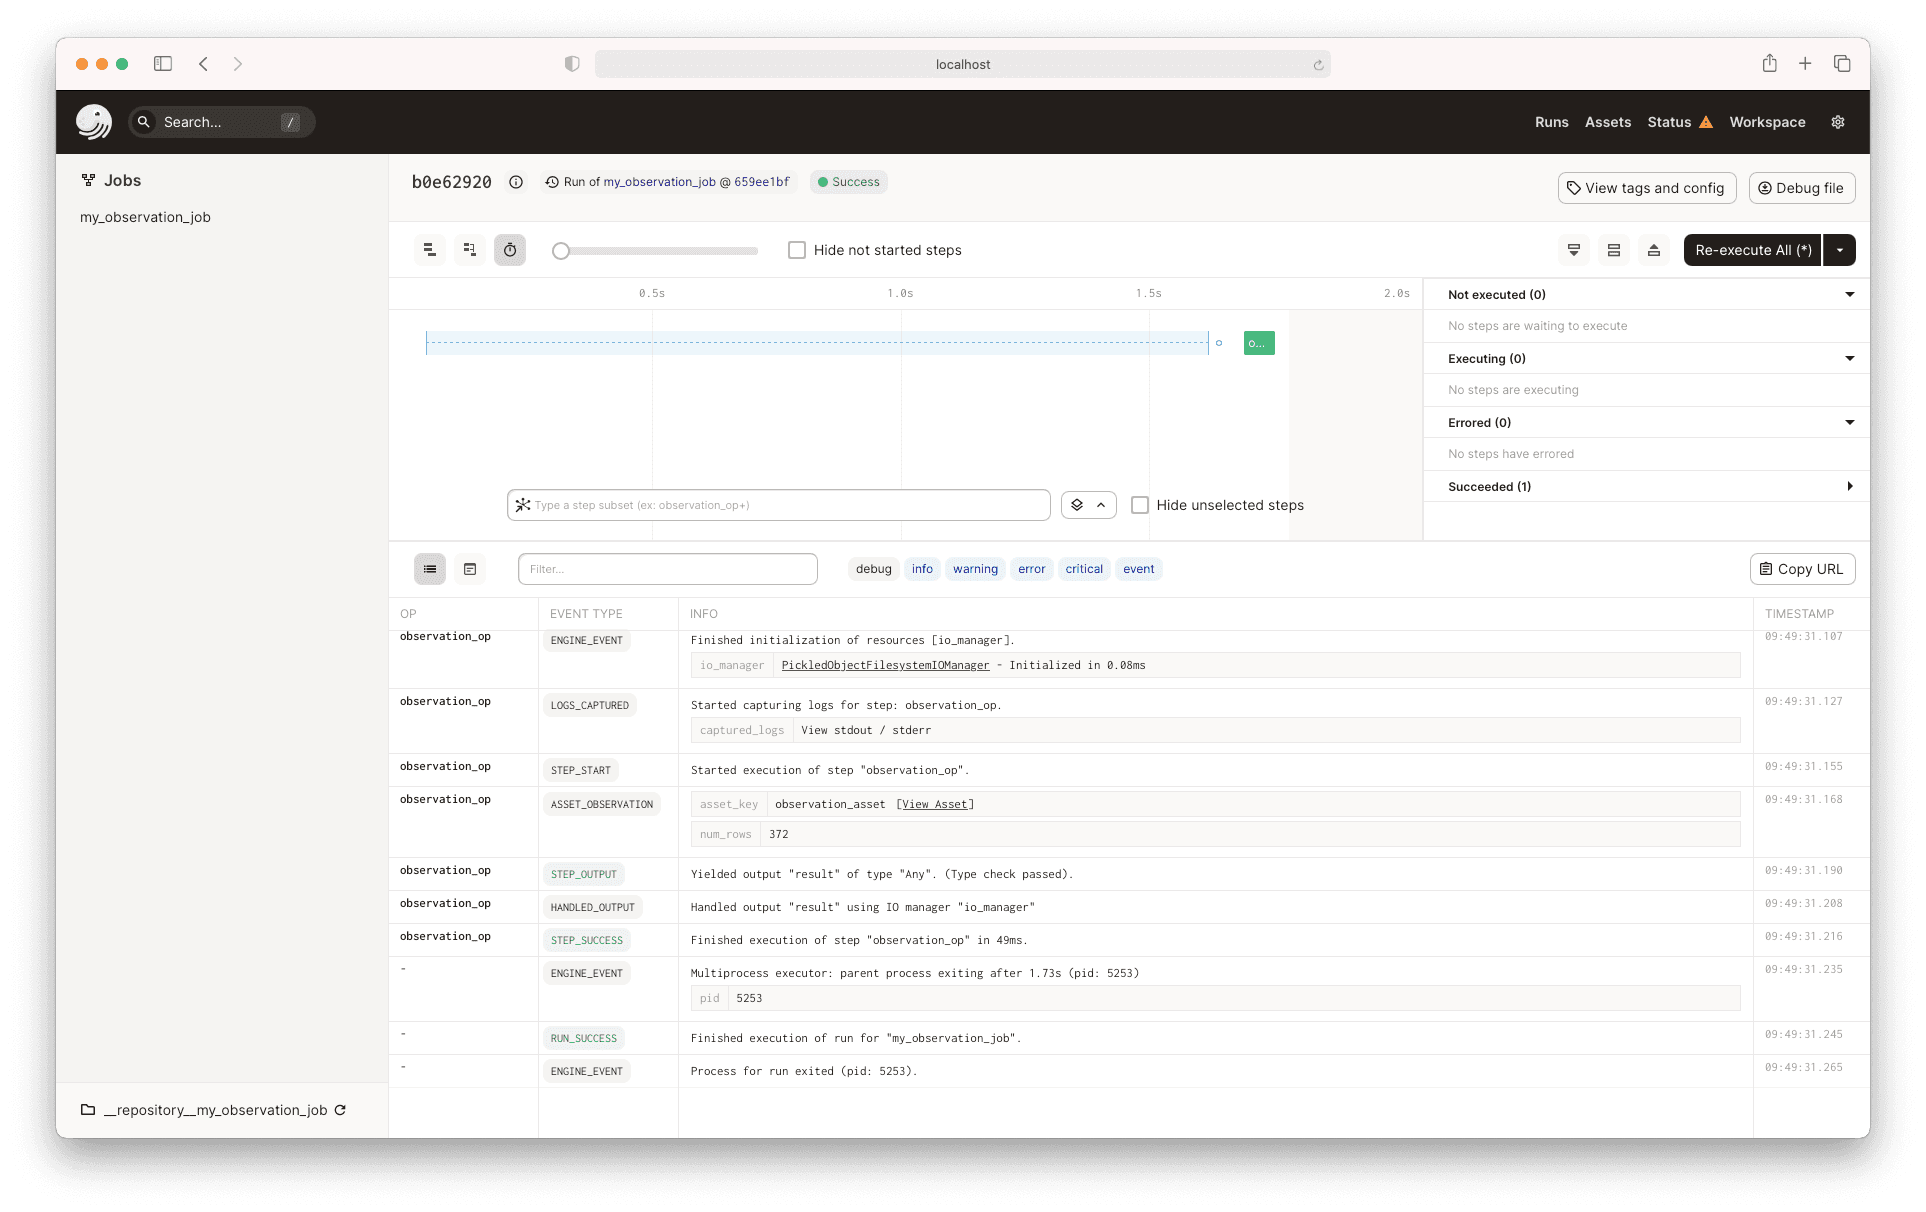The image size is (1926, 1212).
Task: Enable Hide not started steps
Action: click(x=797, y=250)
